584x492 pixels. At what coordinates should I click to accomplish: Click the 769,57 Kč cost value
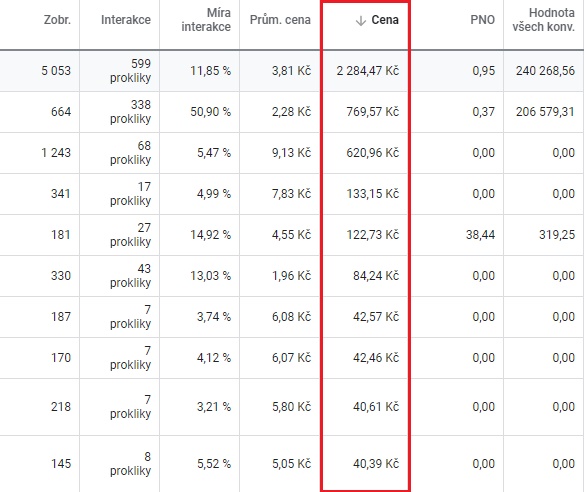372,112
